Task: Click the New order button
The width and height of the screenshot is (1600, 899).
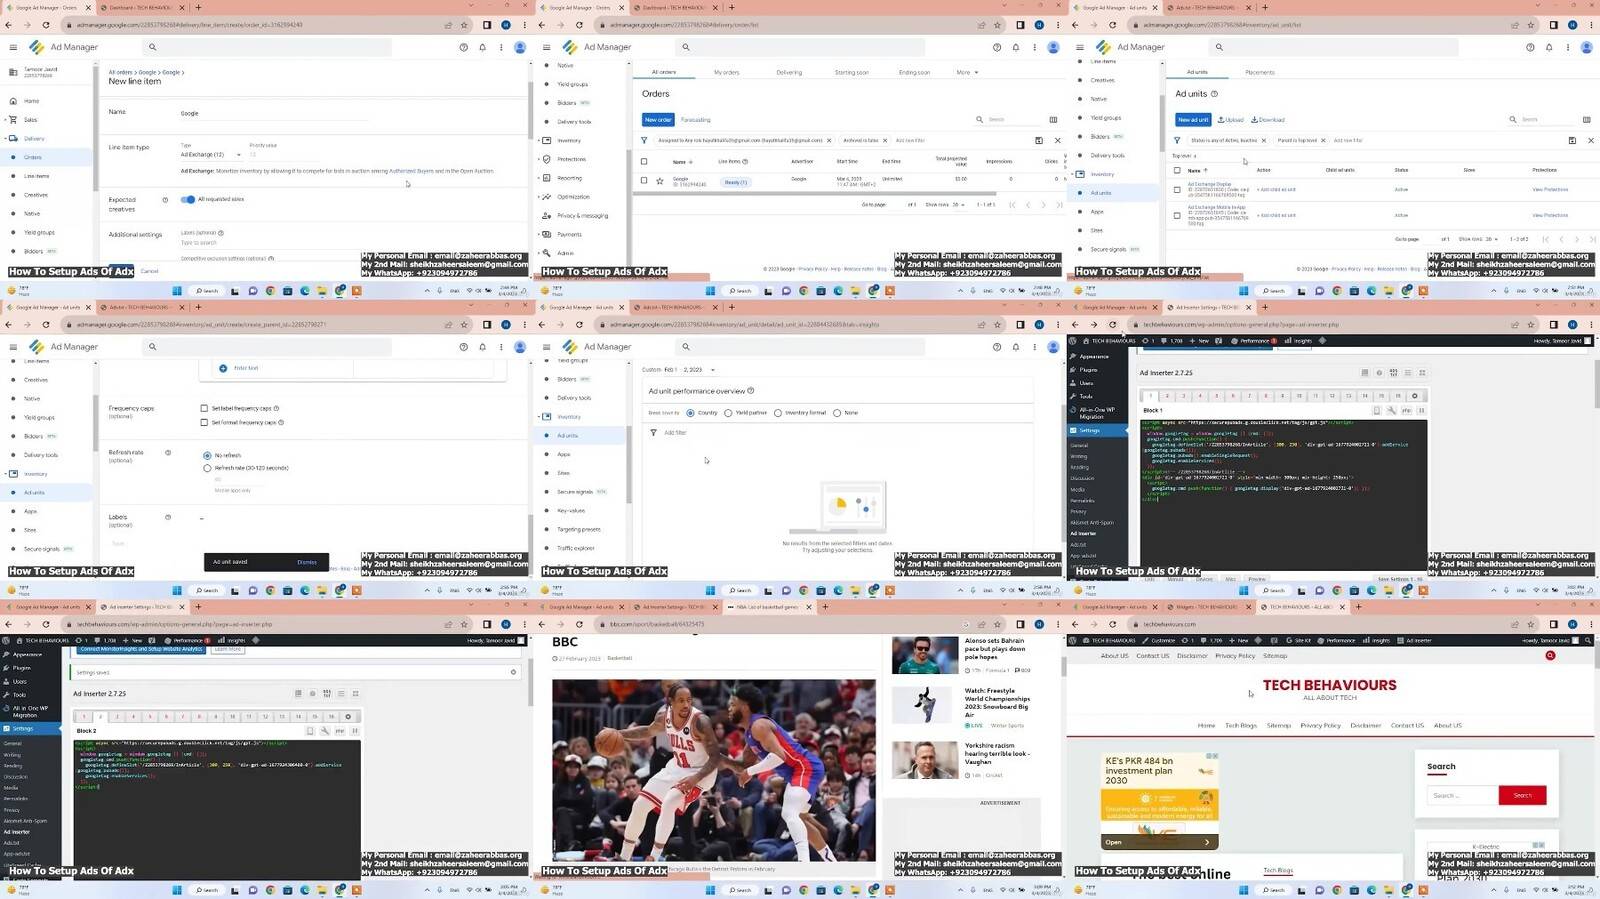Action: tap(658, 120)
